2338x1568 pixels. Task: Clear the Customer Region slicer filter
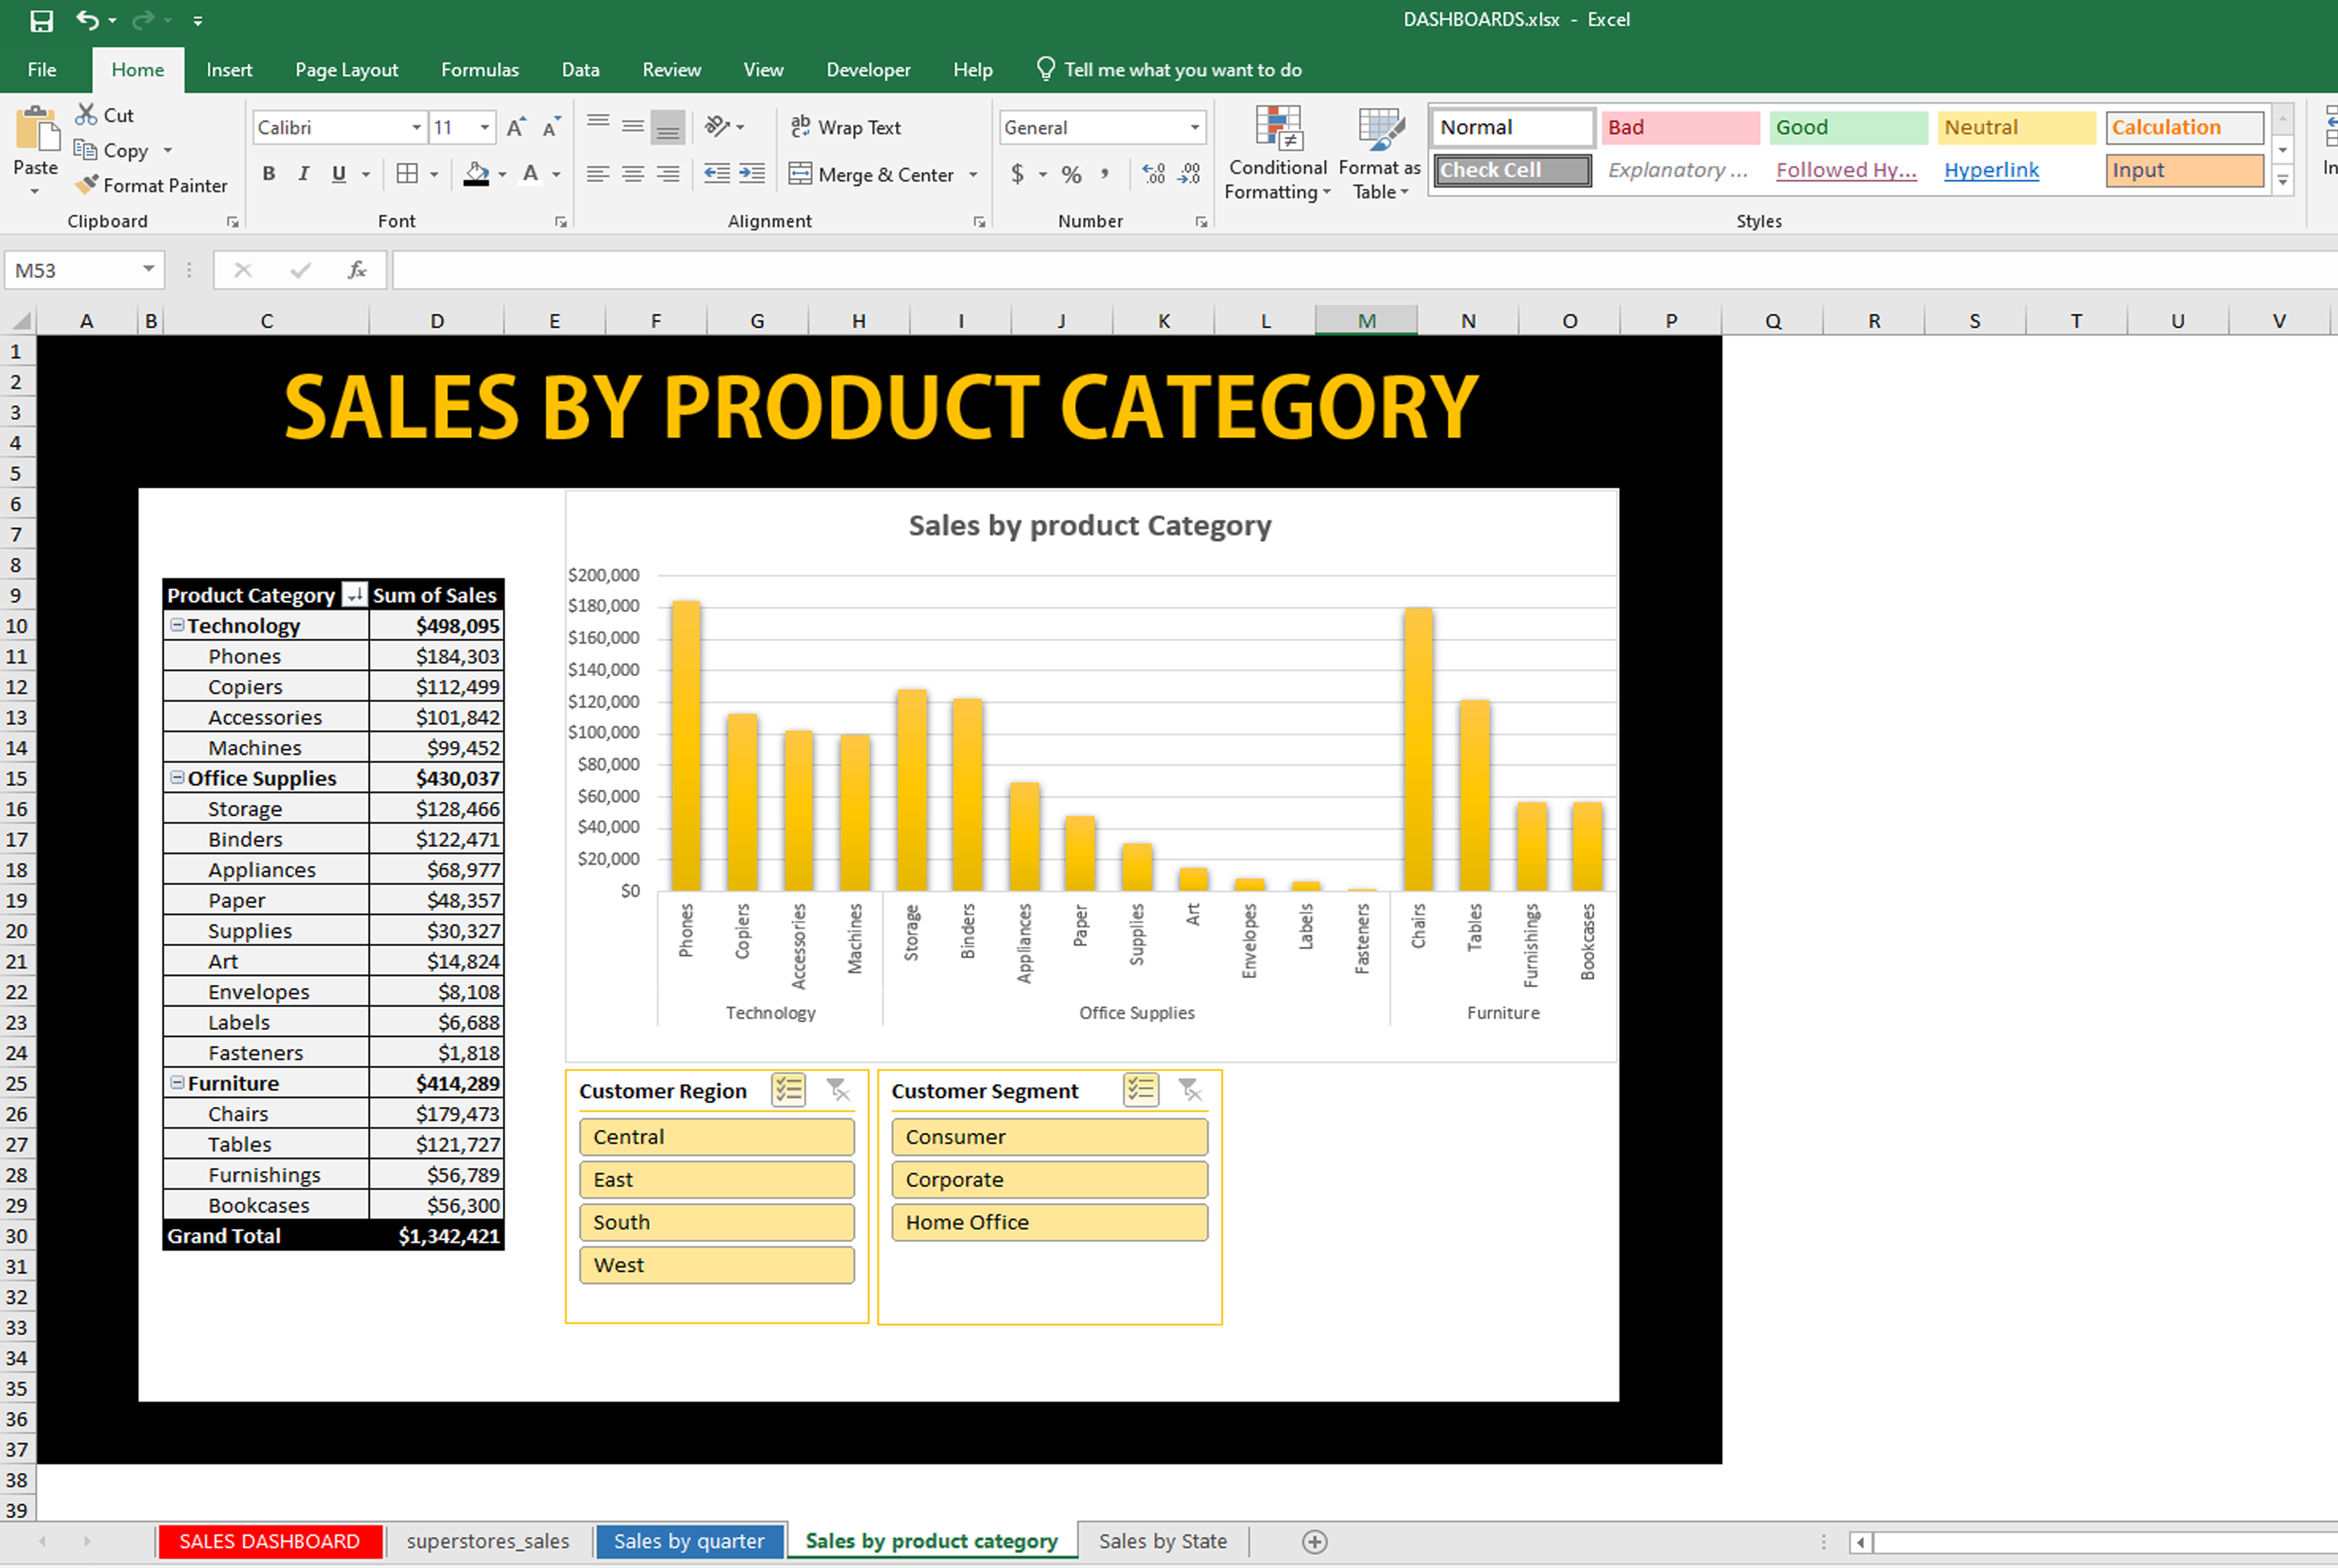click(x=838, y=1090)
